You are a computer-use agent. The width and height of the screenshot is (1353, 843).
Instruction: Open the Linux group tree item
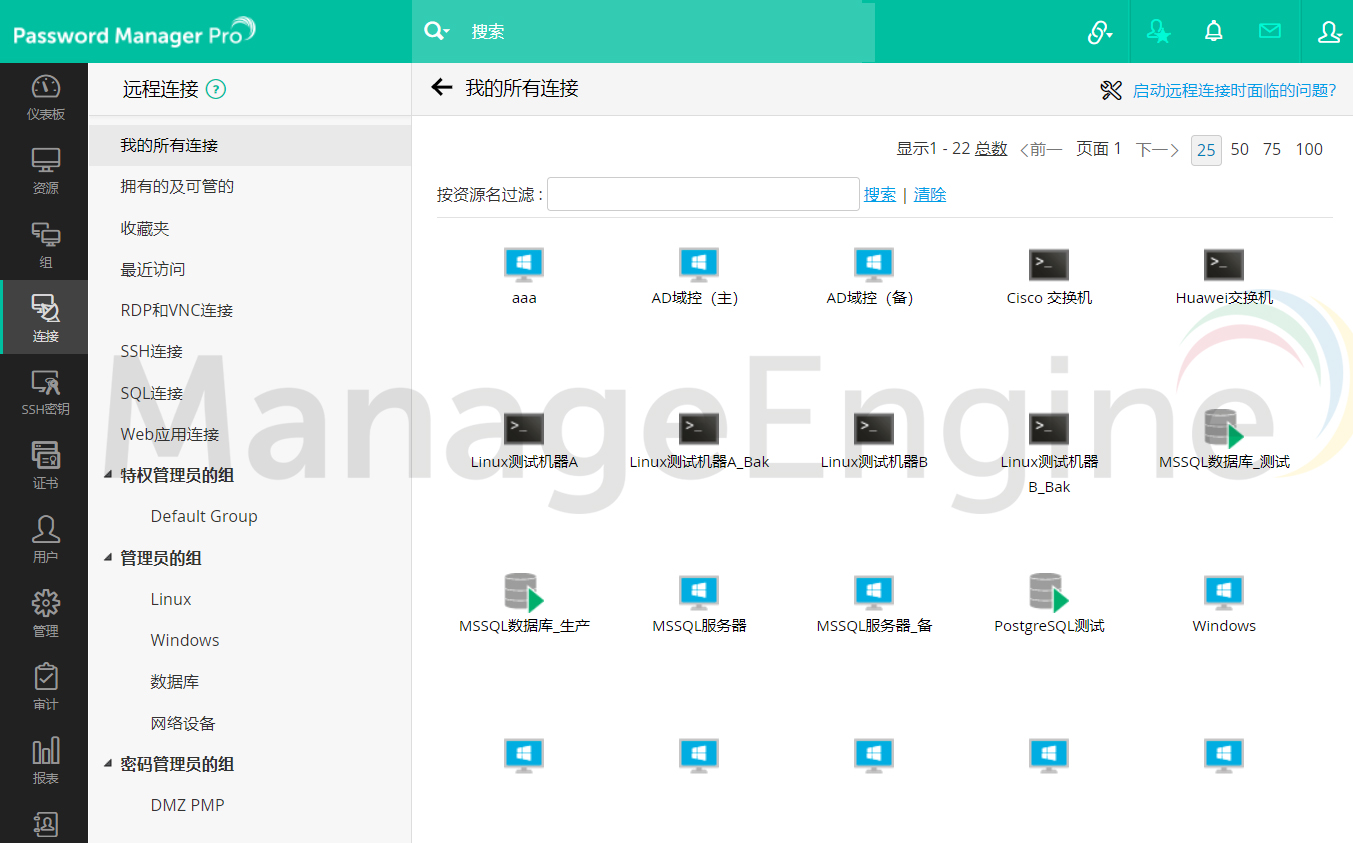(171, 599)
